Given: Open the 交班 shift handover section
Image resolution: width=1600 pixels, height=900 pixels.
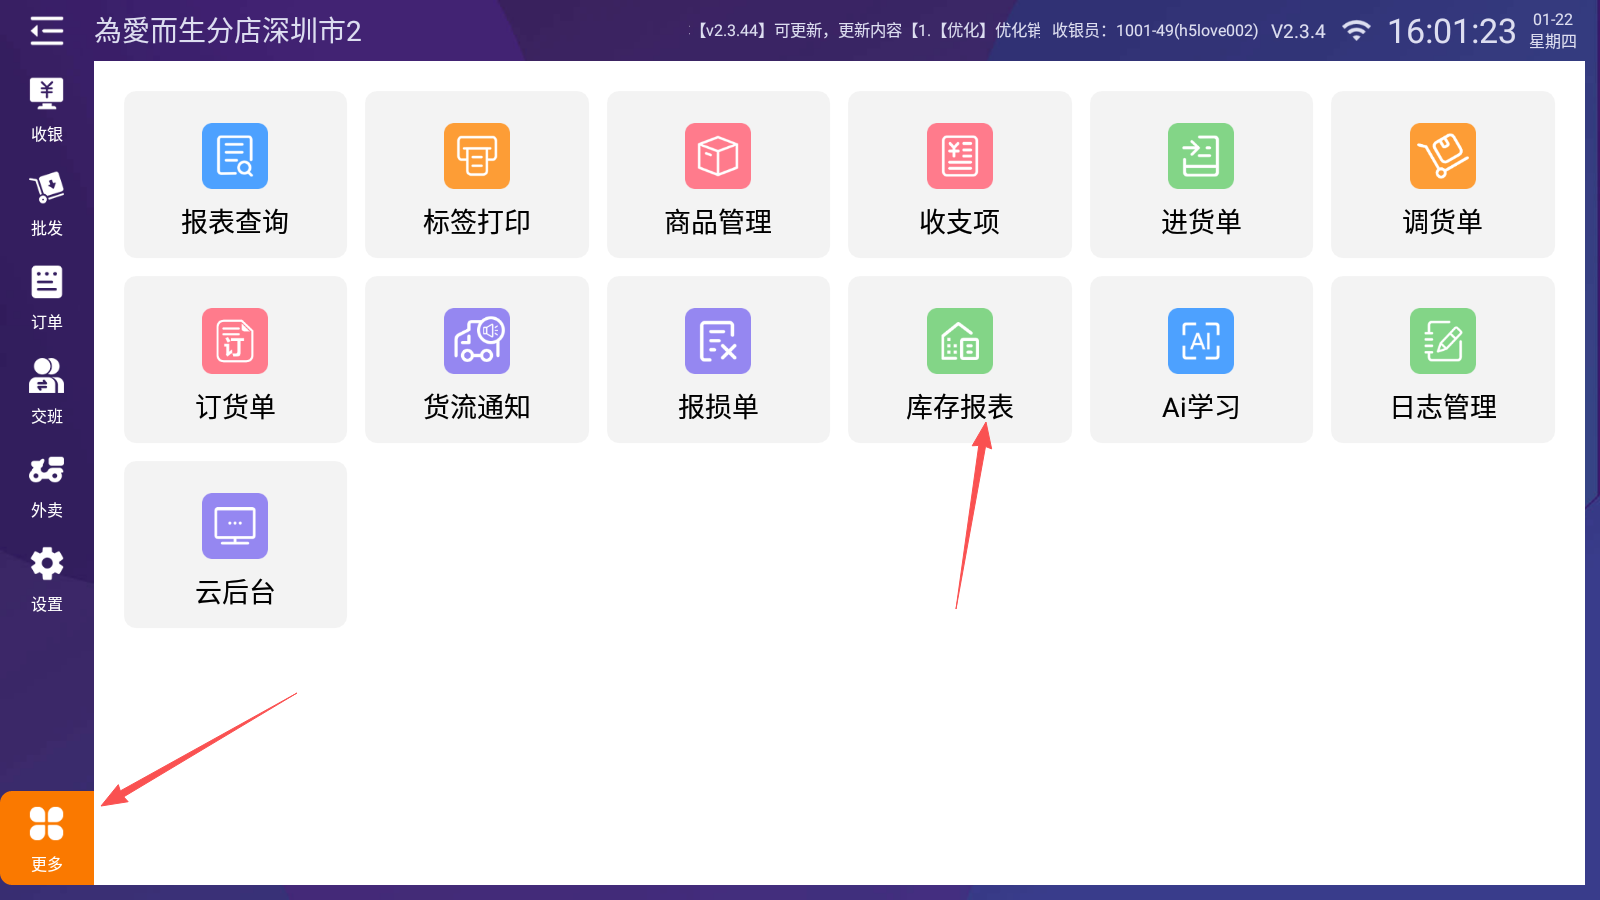Looking at the screenshot, I should [46, 392].
